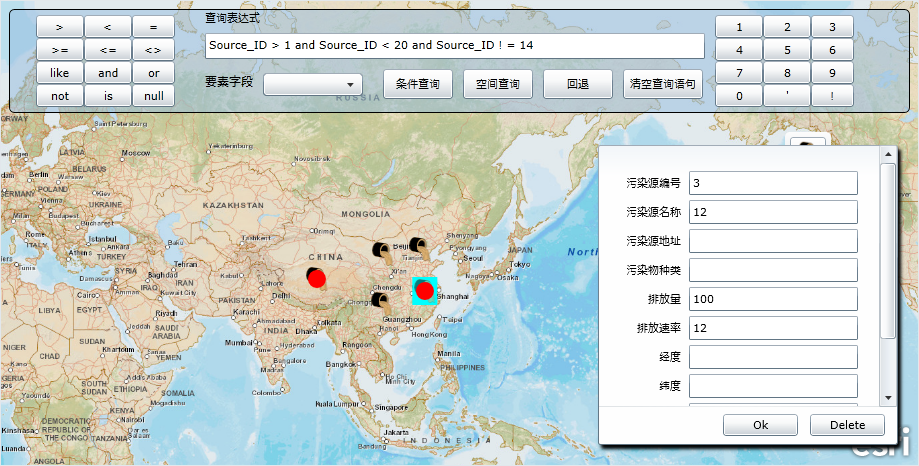Start the 空间查询 spatial query
The image size is (919, 466).
pos(498,84)
